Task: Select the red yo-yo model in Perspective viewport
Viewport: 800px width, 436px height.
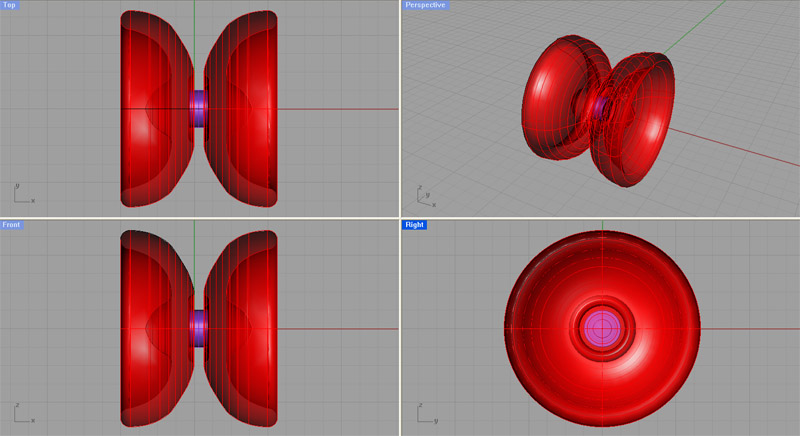Action: pos(598,111)
